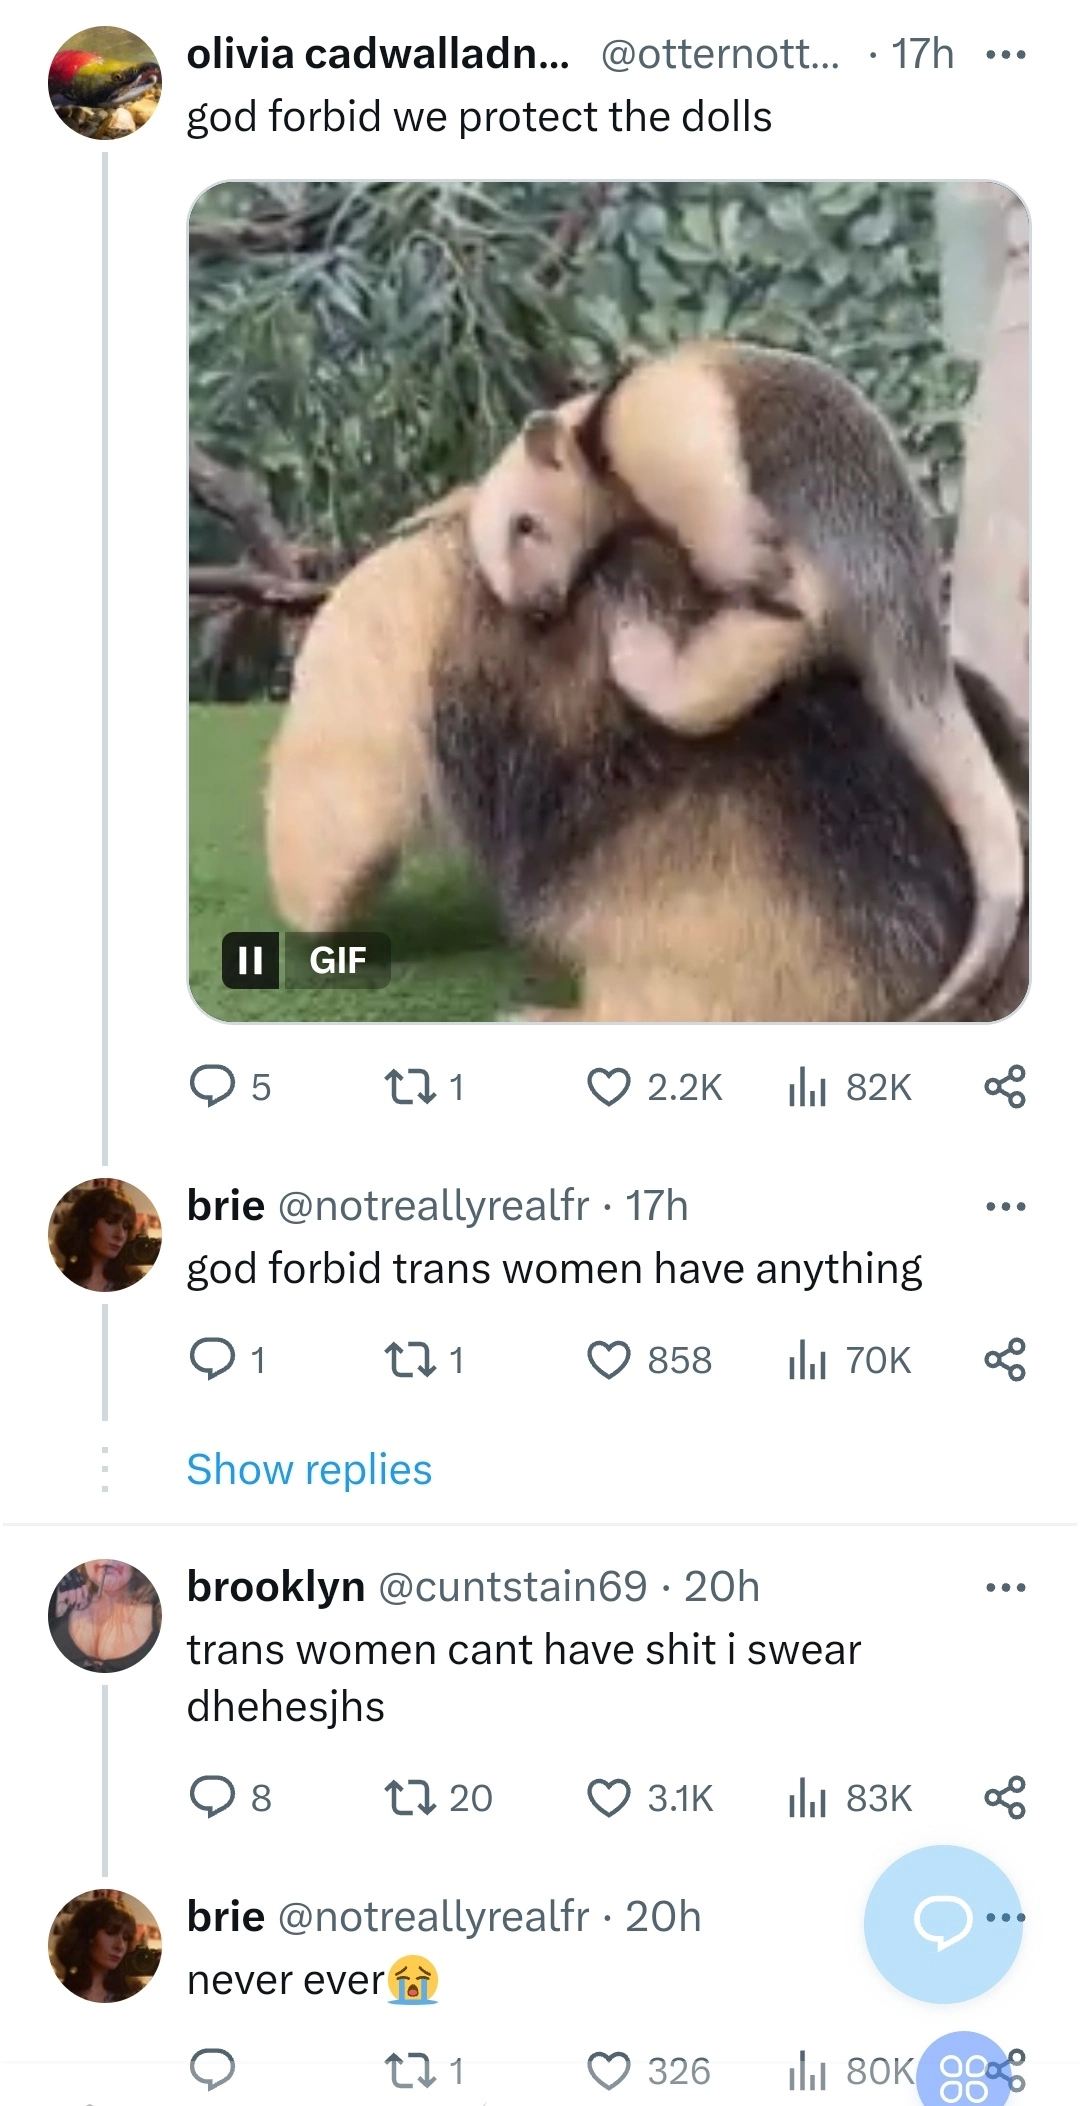Retweet brooklyn's tweet with 20 retweets
The width and height of the screenshot is (1080, 2106).
410,1798
